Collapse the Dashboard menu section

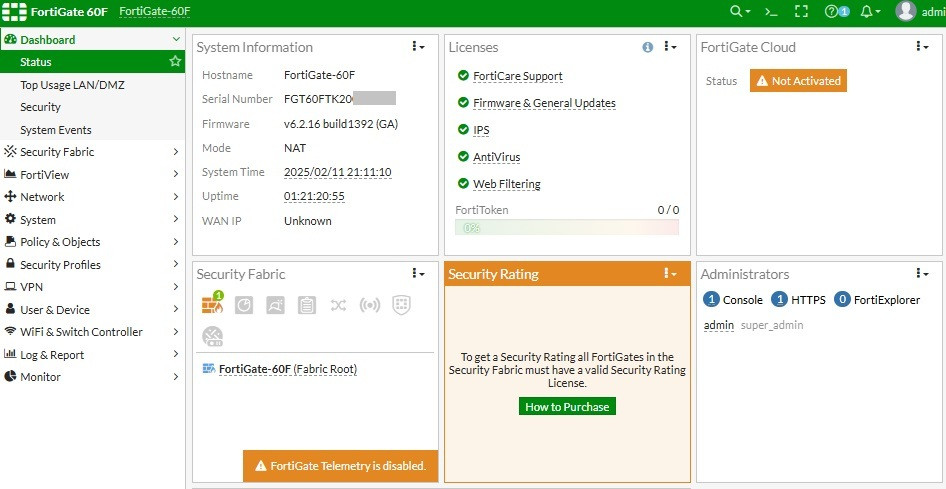pyautogui.click(x=176, y=39)
